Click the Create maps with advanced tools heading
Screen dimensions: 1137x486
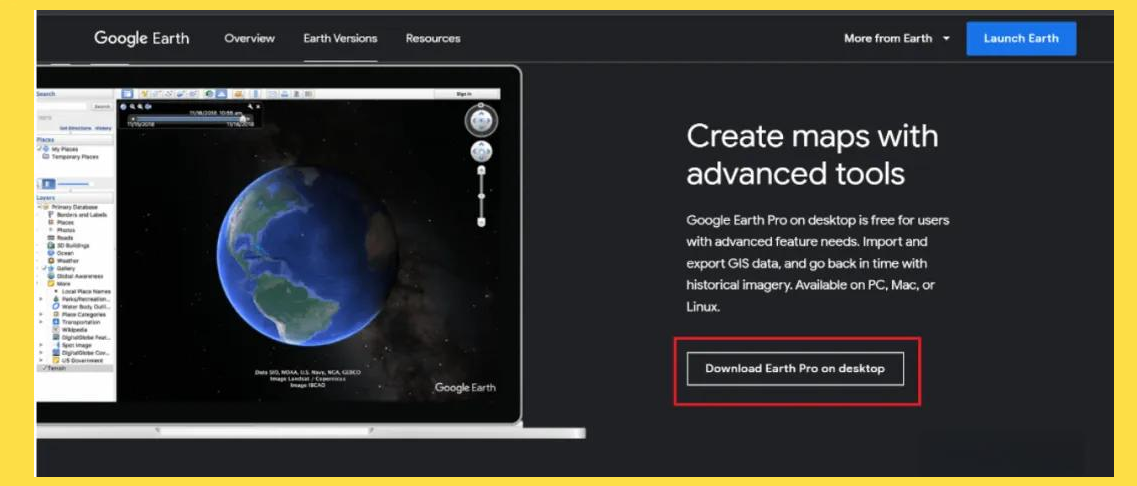tap(812, 155)
